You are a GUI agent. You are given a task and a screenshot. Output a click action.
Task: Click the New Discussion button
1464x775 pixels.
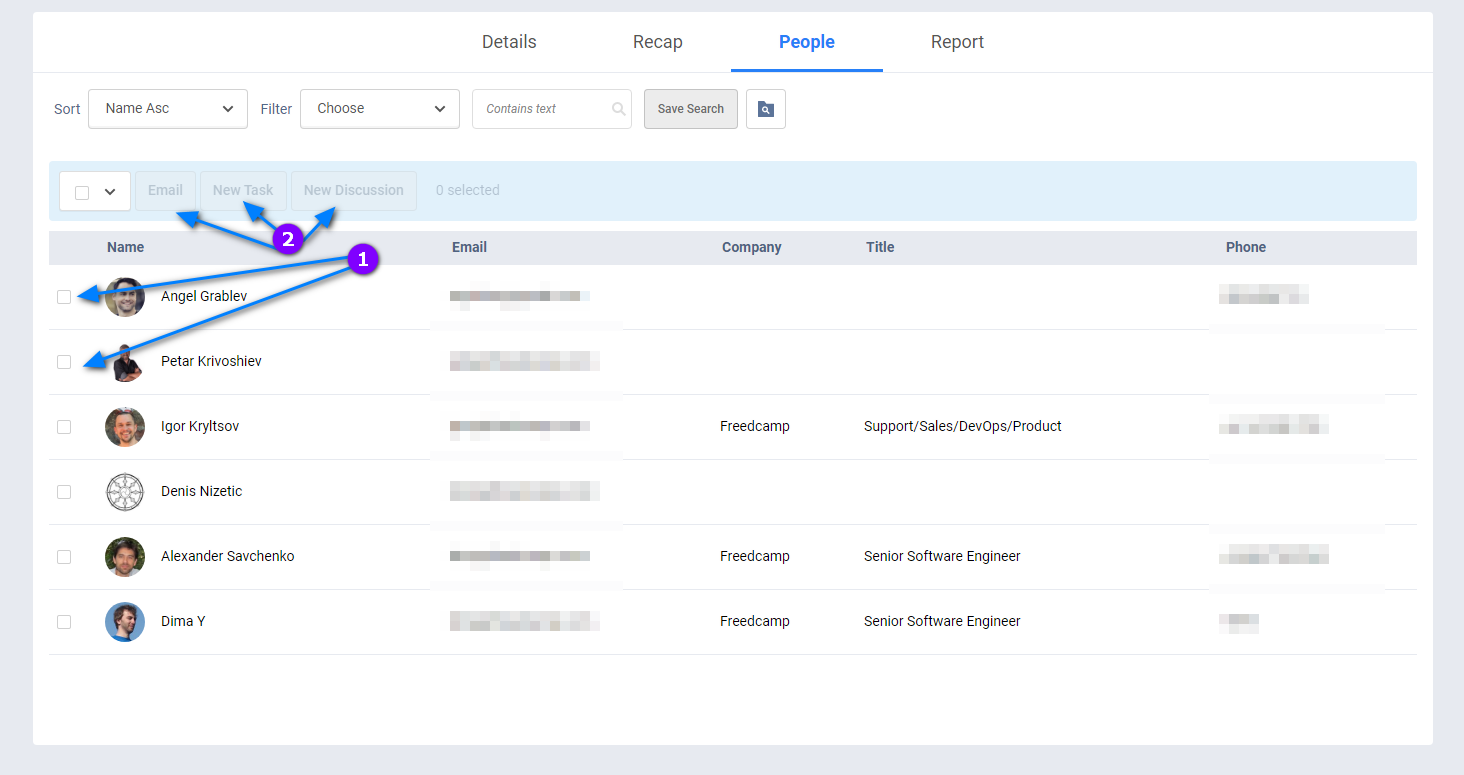pos(353,191)
